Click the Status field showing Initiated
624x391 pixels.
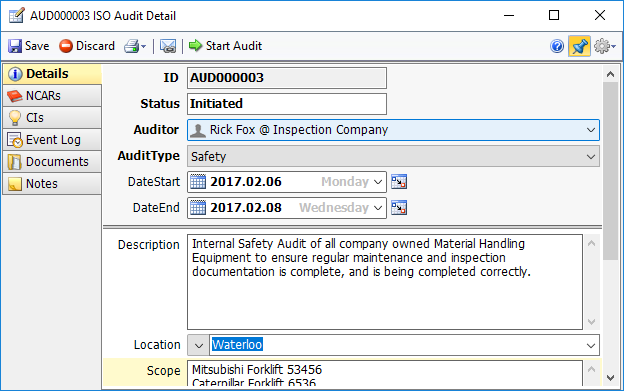[287, 104]
